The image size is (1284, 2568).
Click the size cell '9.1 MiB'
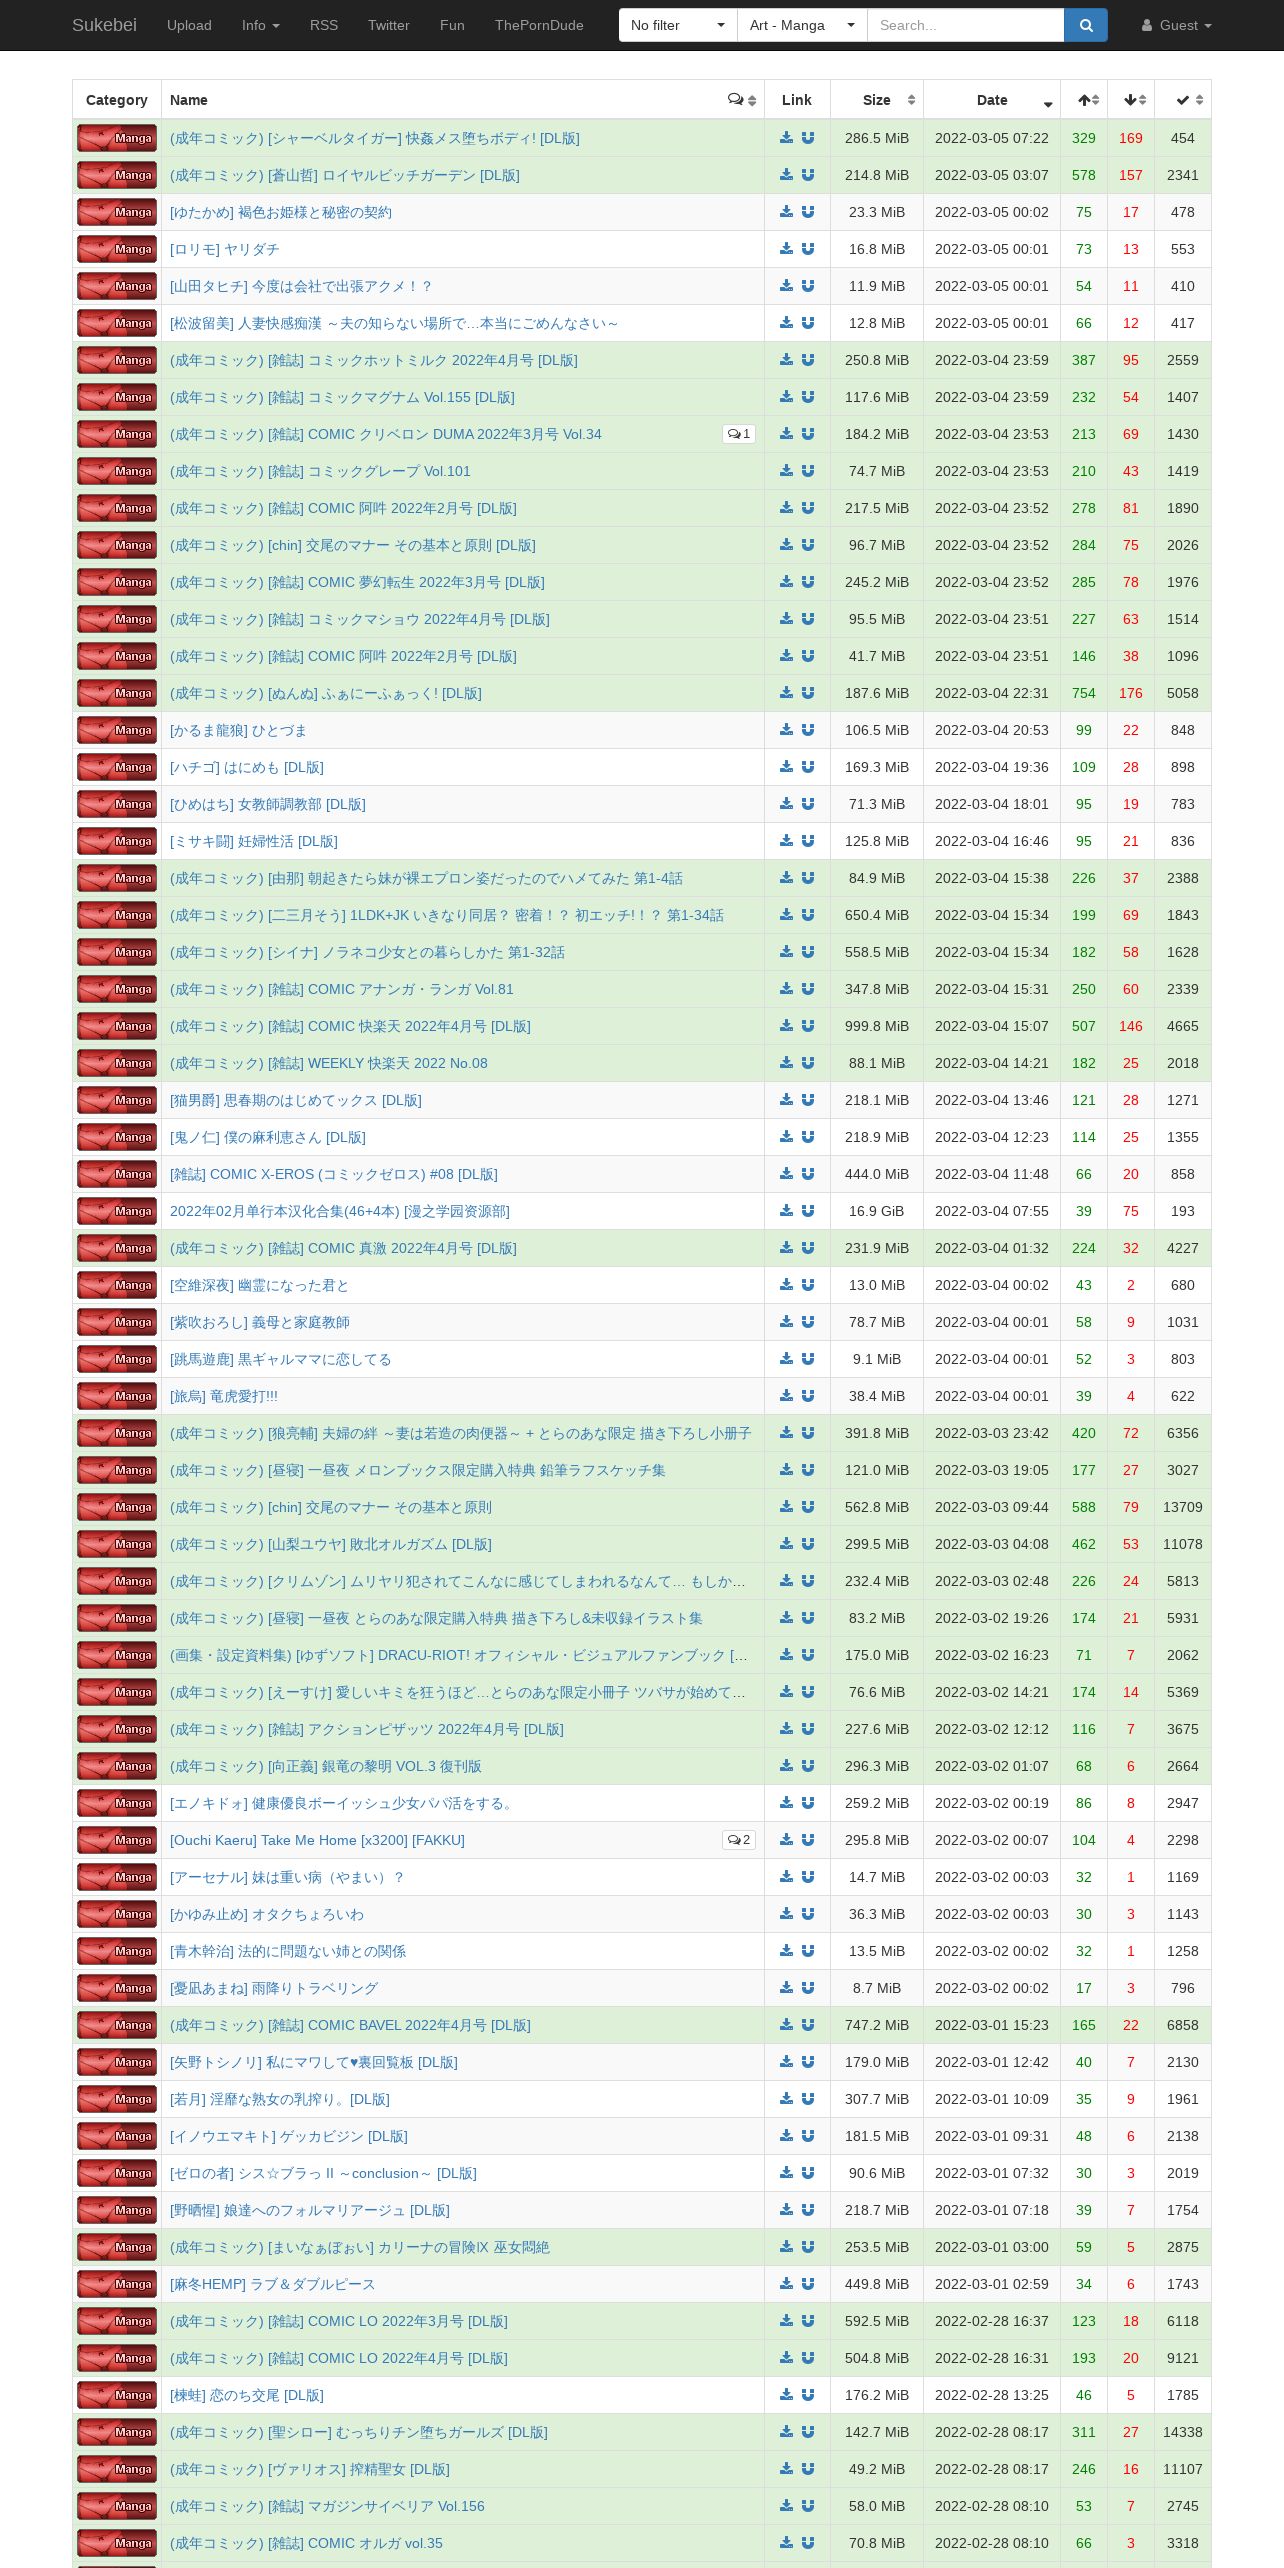[x=877, y=1359]
